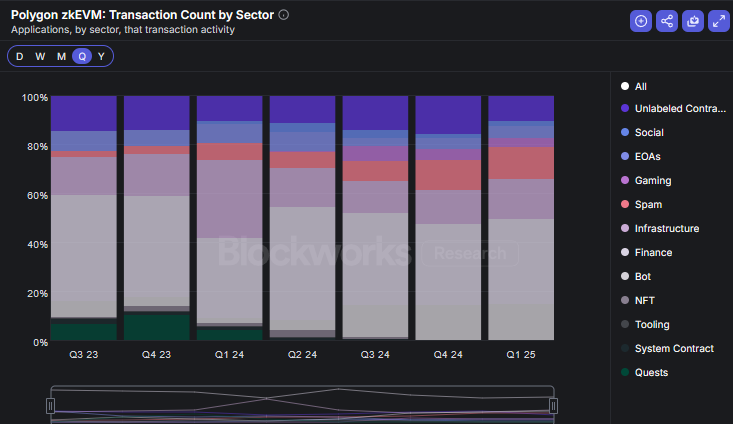Click the Q3 24 stacked bar
This screenshot has height=424, width=733.
coord(375,218)
